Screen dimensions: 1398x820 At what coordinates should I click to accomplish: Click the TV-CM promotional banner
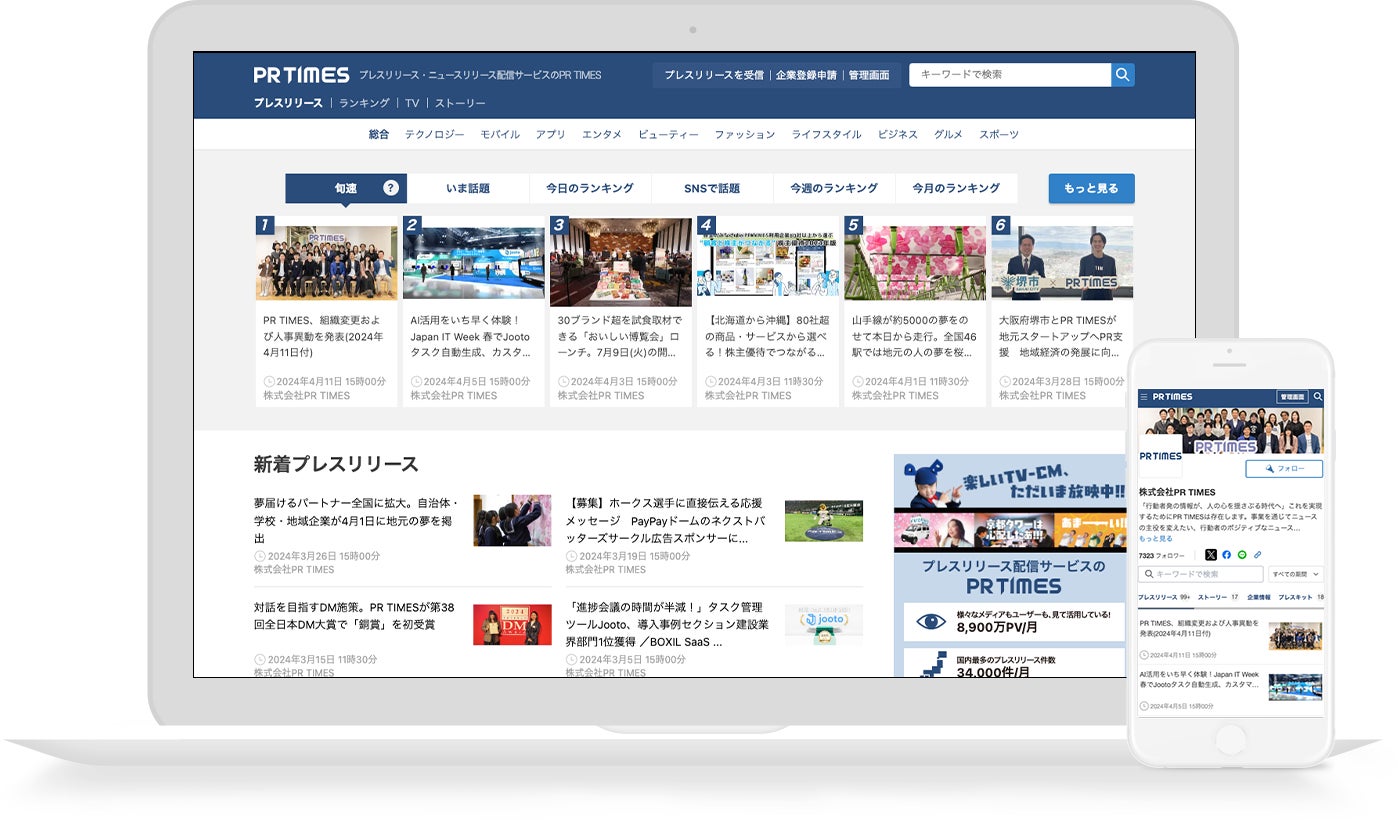1010,503
